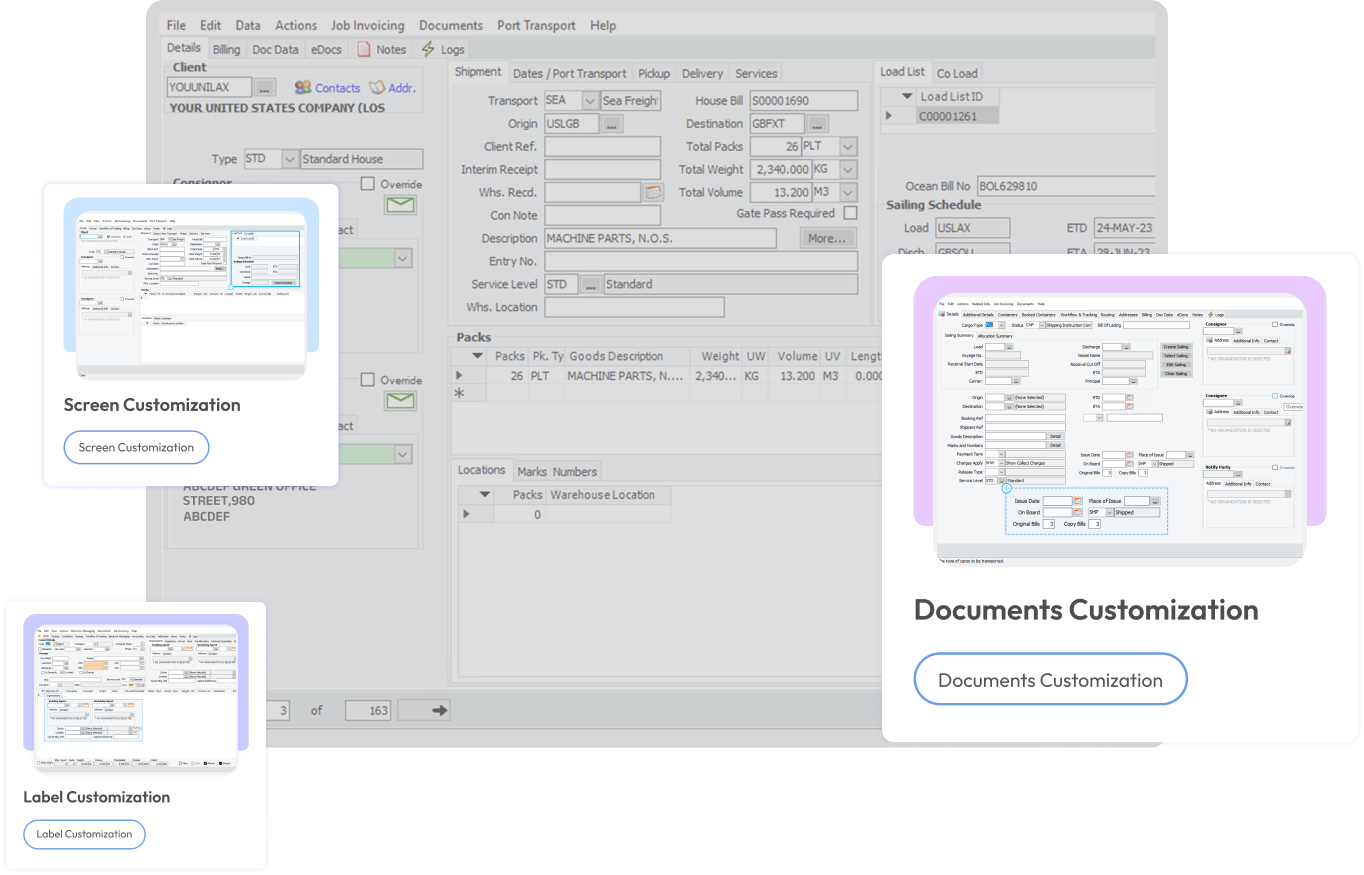The height and width of the screenshot is (875, 1364).
Task: Expand the Transport SEA dropdown
Action: pyautogui.click(x=589, y=101)
